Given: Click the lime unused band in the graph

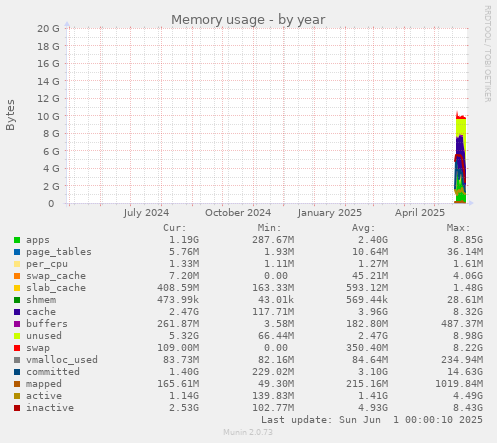Looking at the screenshot, I should [x=461, y=127].
